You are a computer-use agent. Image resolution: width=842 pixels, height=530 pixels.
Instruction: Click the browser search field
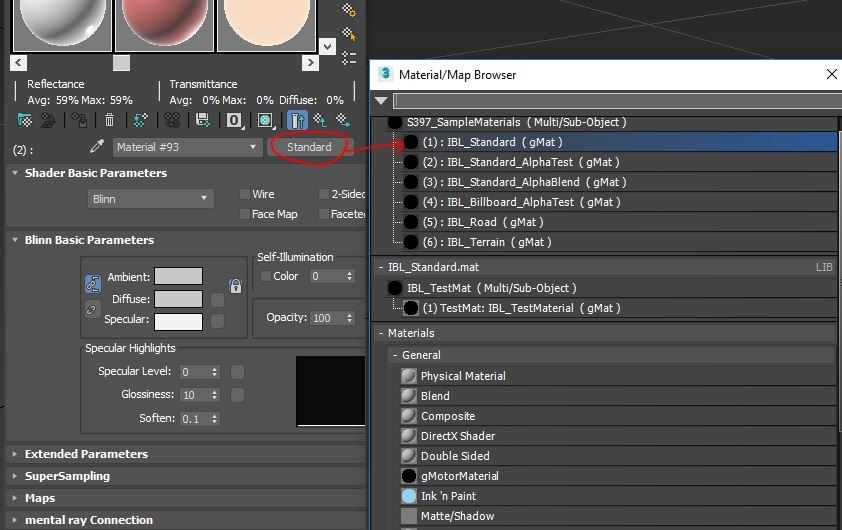click(x=618, y=100)
